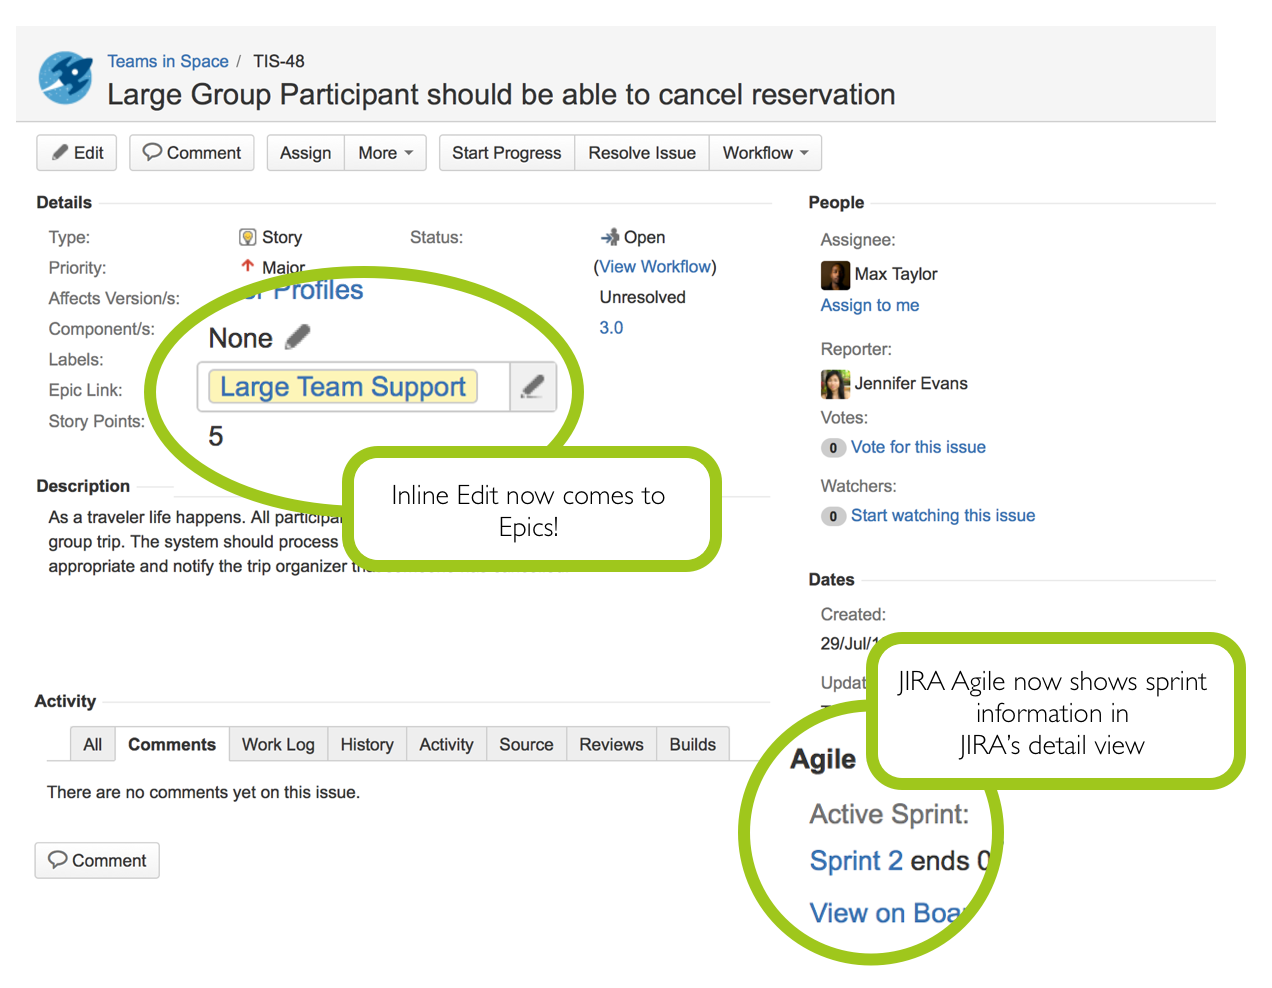Click the Teams in Space rocket project avatar
This screenshot has width=1272, height=988.
[x=66, y=78]
